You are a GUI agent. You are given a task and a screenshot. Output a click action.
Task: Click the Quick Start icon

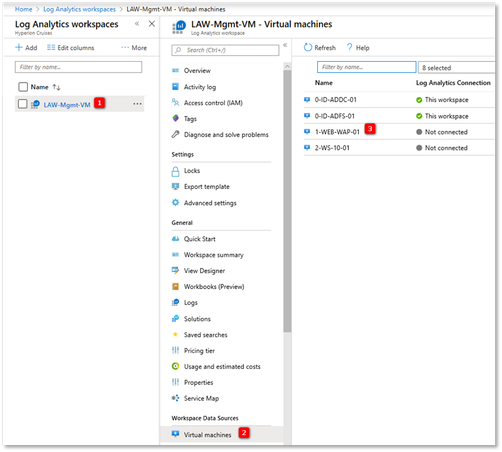click(x=175, y=239)
